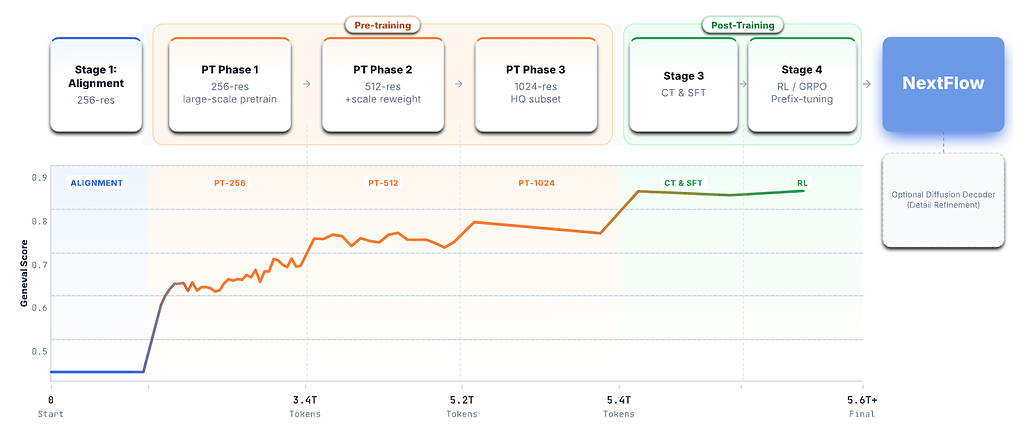Open the PT Phase 2 scale reweight card
The height and width of the screenshot is (446, 1028).
[382, 84]
